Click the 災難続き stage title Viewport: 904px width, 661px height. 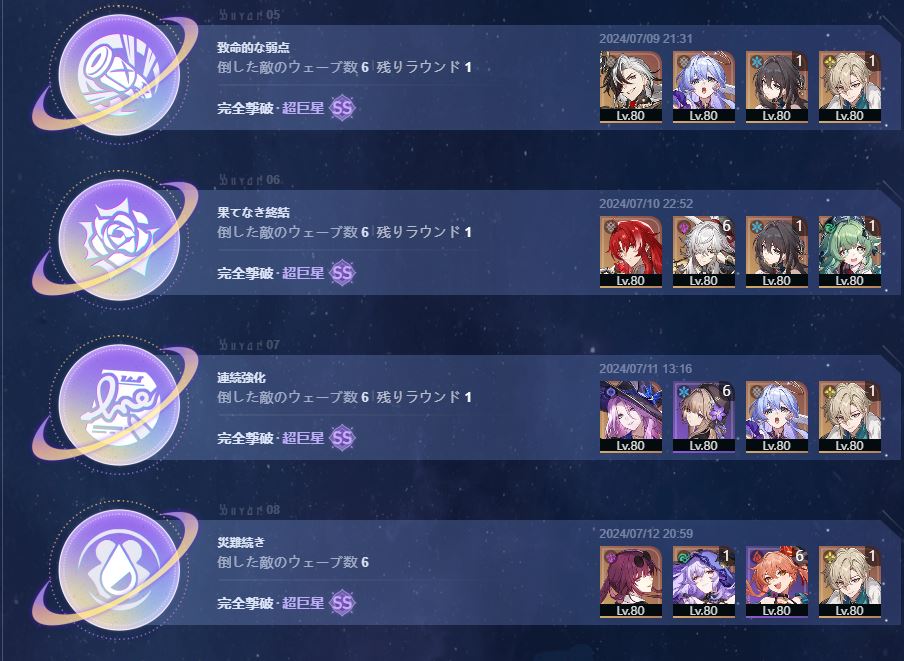(x=241, y=542)
